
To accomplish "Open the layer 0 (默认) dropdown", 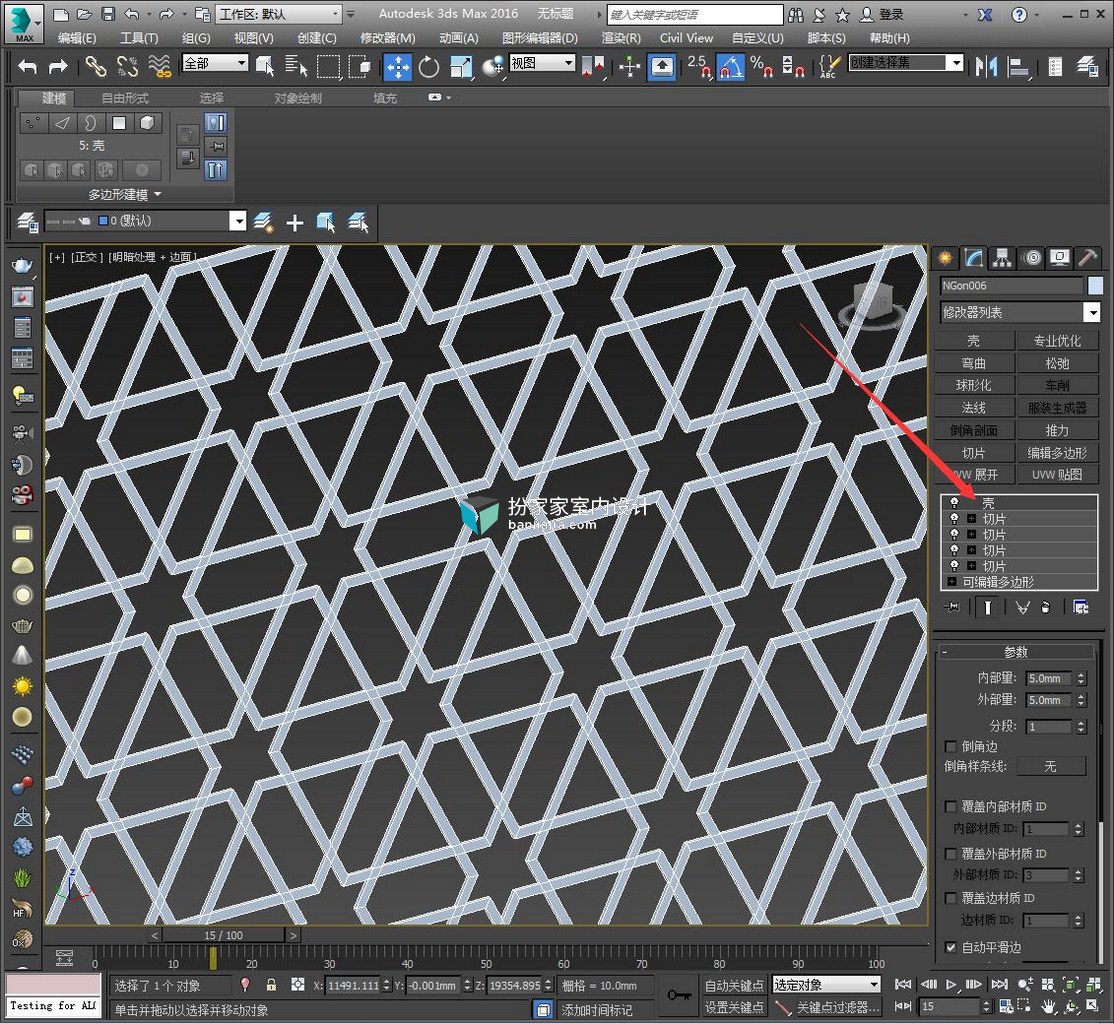I will (x=145, y=221).
